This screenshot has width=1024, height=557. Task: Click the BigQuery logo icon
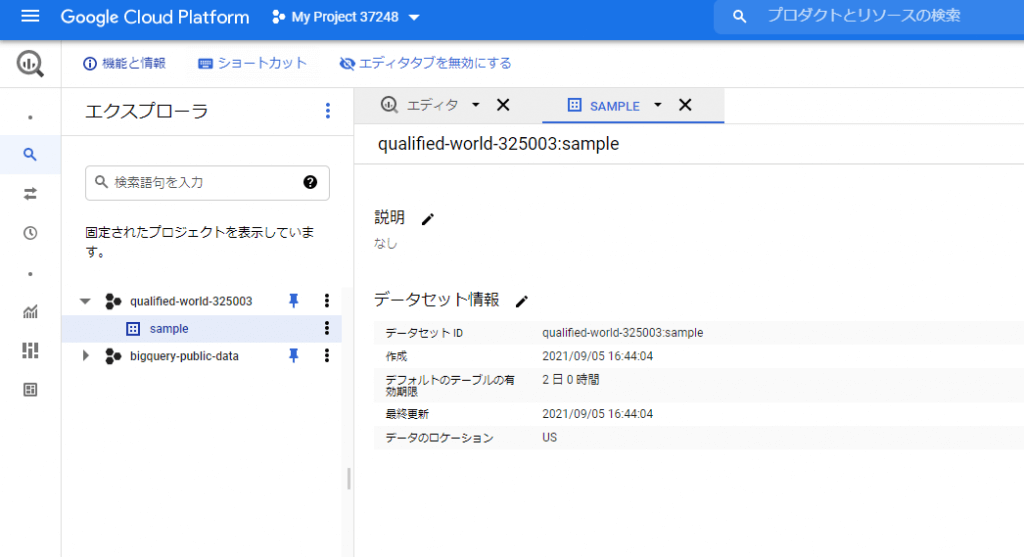pos(30,63)
